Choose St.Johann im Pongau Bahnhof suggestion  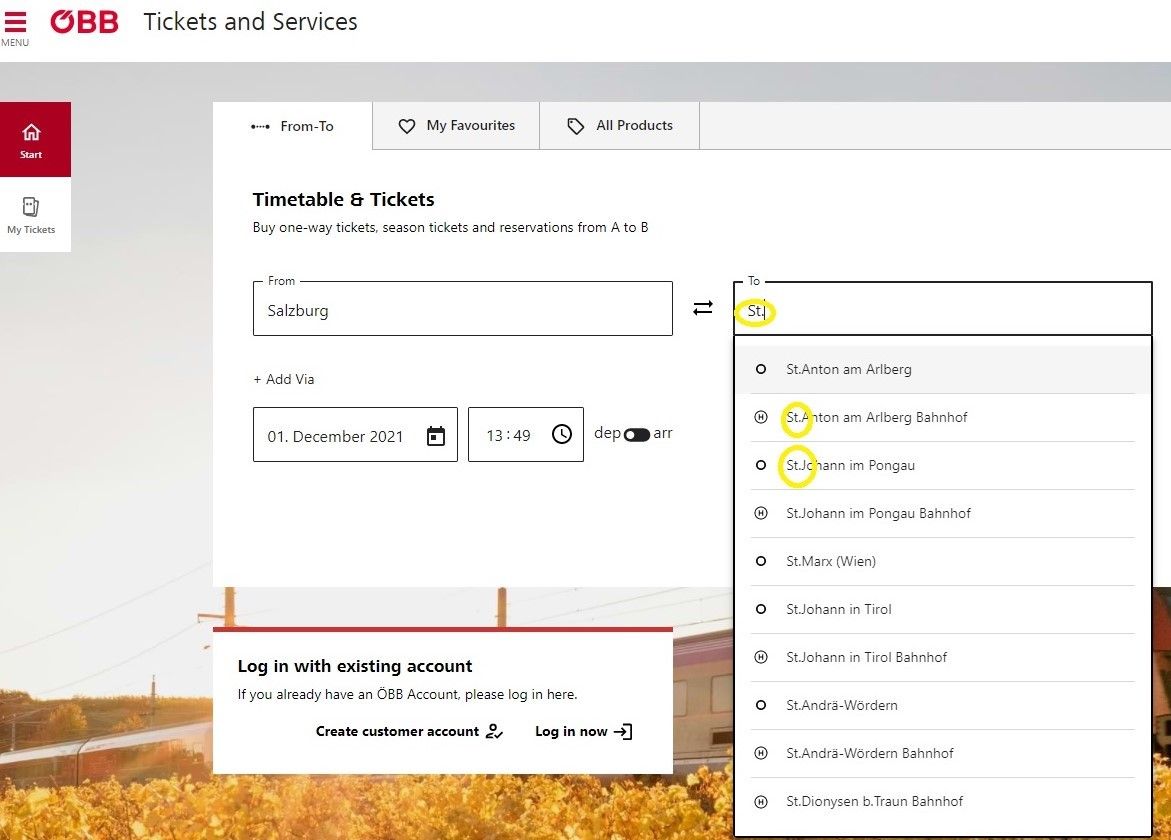coord(878,513)
